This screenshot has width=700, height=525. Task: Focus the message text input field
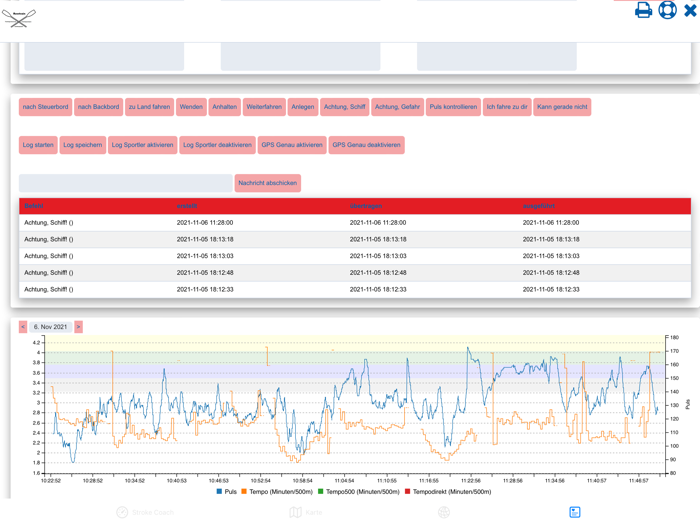(x=125, y=183)
